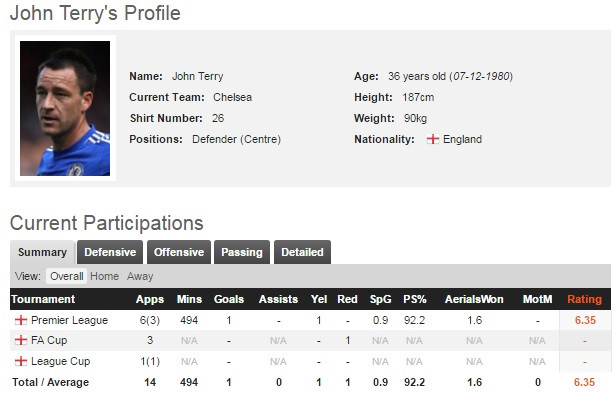
Task: Switch view to Away
Action: (140, 276)
